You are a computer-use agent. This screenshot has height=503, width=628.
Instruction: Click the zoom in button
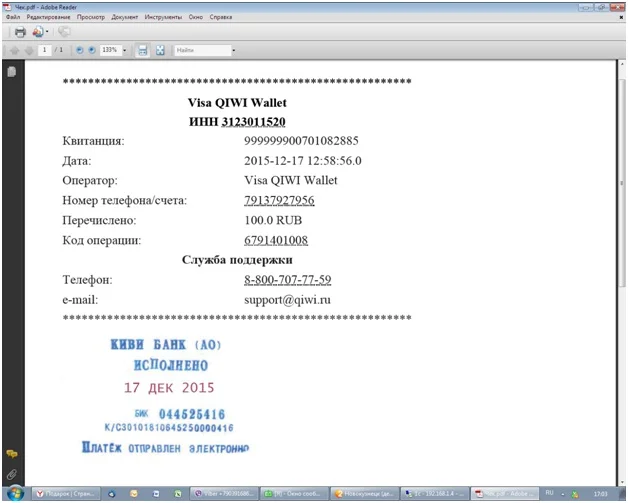click(x=92, y=50)
